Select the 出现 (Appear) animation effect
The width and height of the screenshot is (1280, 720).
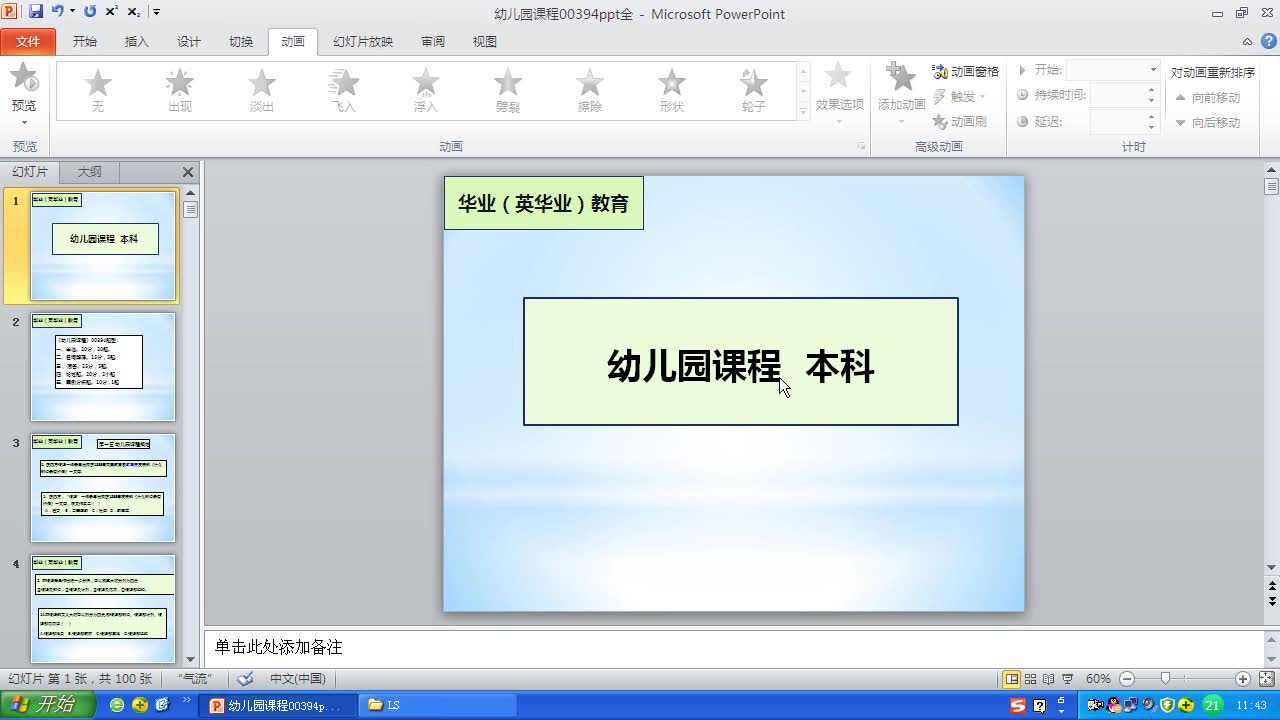coord(180,90)
